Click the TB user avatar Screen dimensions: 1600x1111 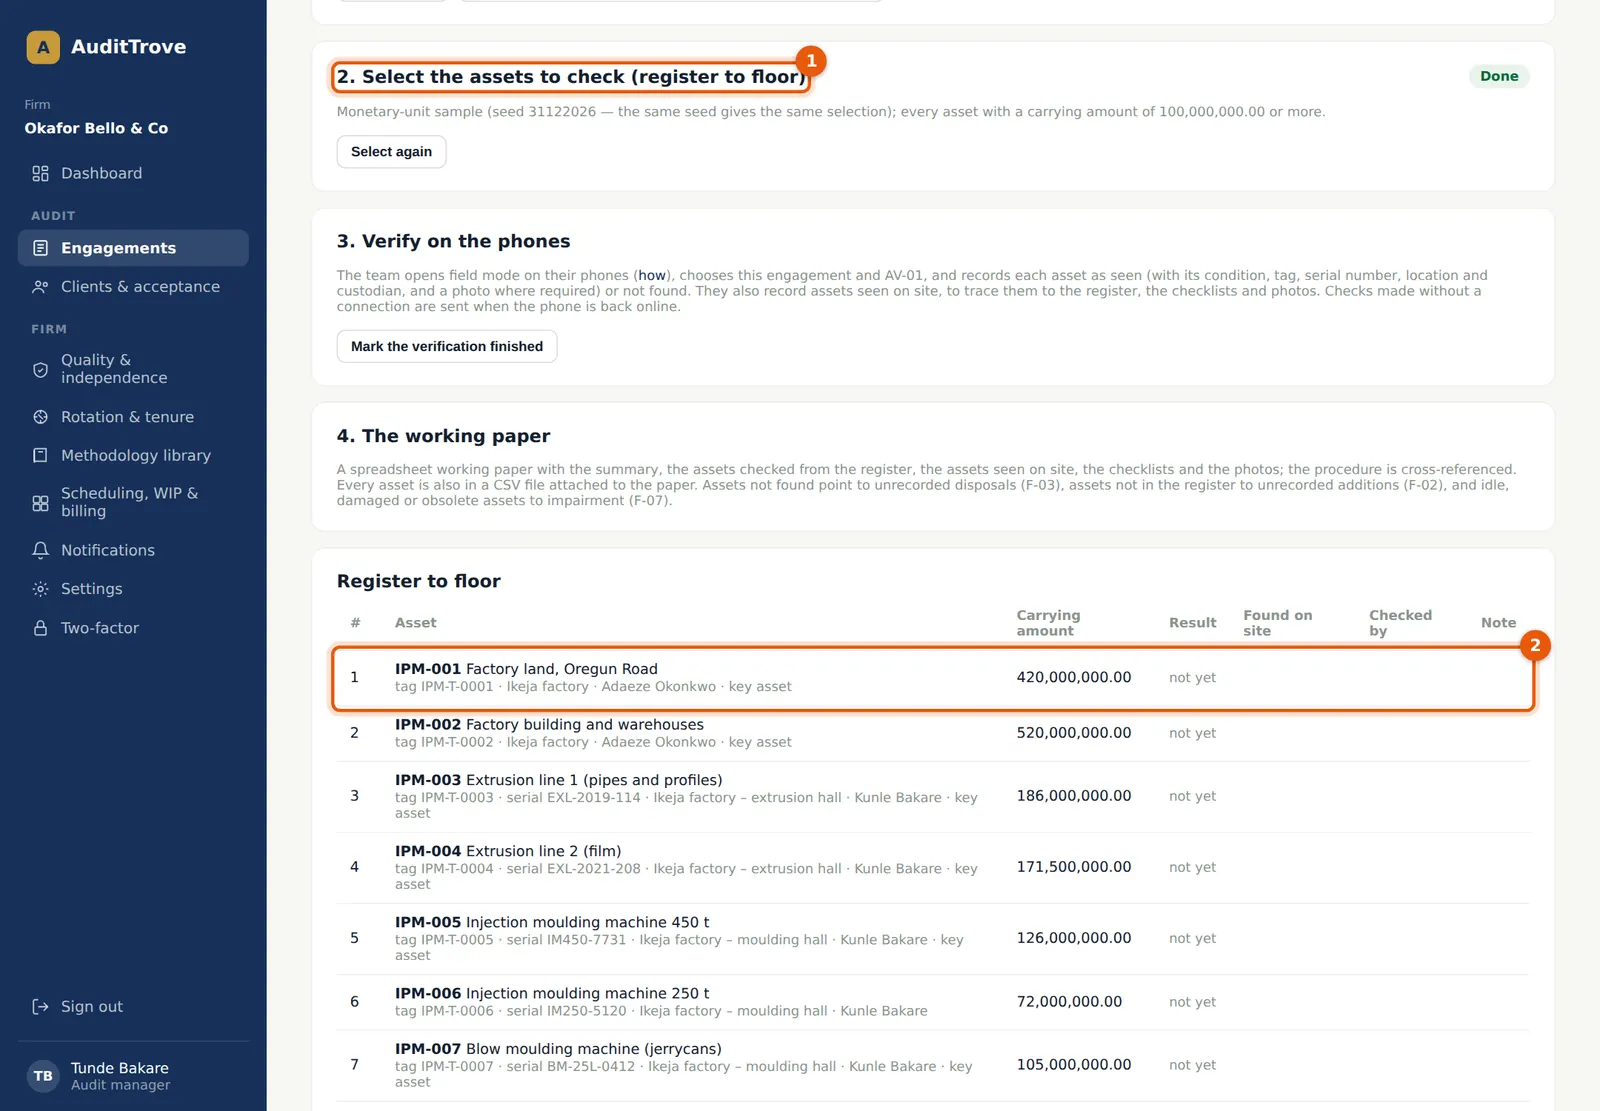pos(43,1076)
